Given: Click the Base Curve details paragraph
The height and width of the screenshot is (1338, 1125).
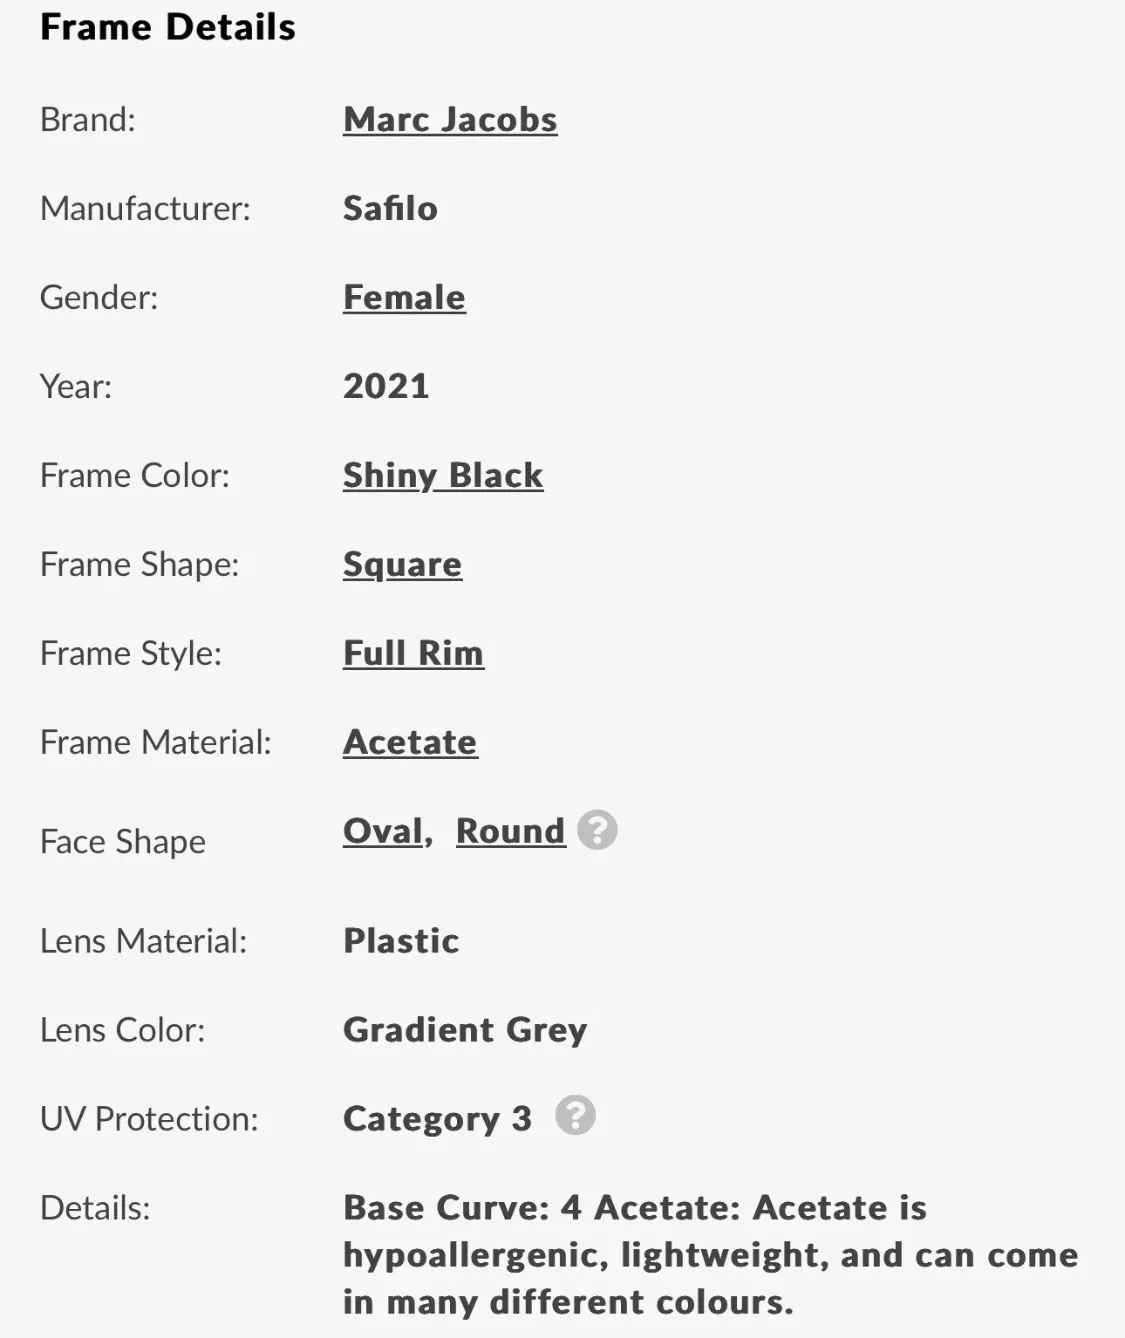Looking at the screenshot, I should (x=710, y=1255).
